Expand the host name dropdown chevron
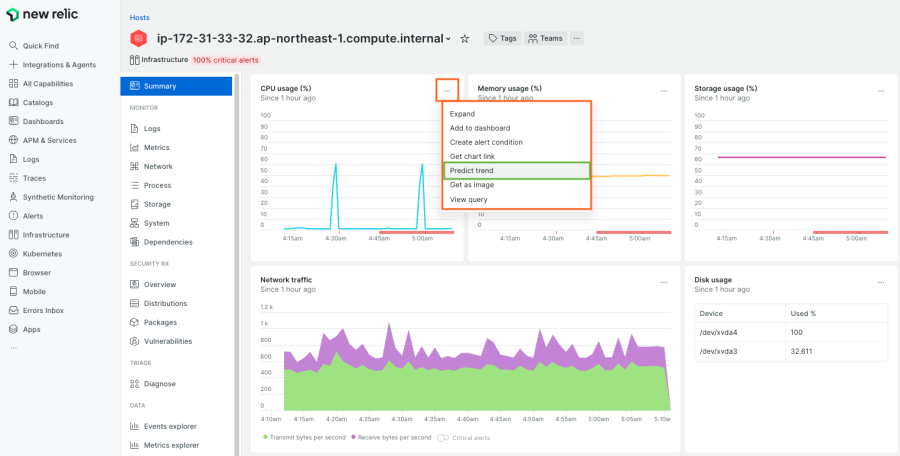900x456 pixels. click(448, 39)
